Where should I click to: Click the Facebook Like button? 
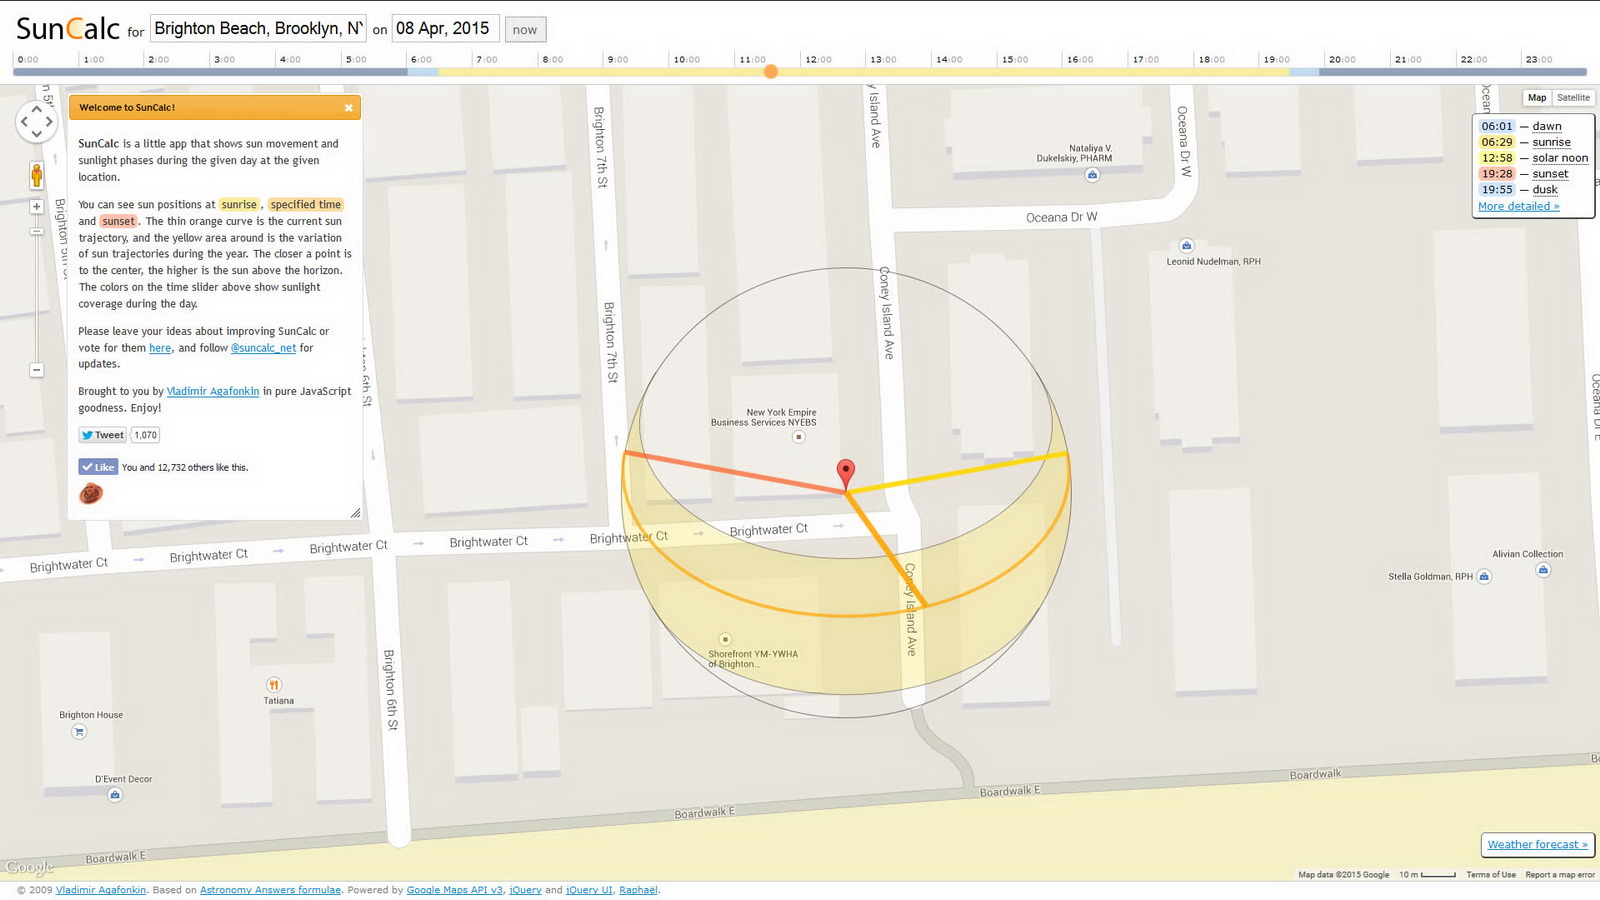(98, 467)
